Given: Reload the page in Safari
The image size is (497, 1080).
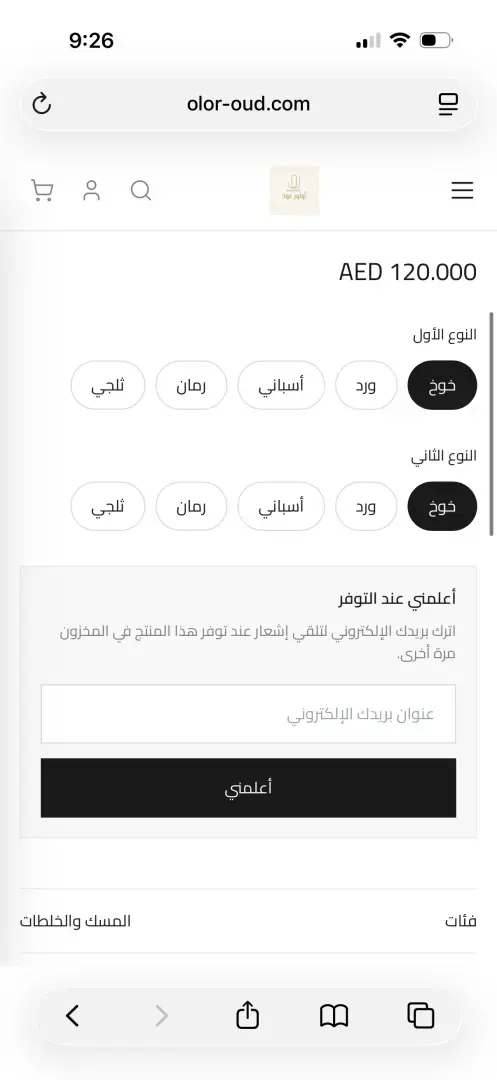Looking at the screenshot, I should [42, 105].
